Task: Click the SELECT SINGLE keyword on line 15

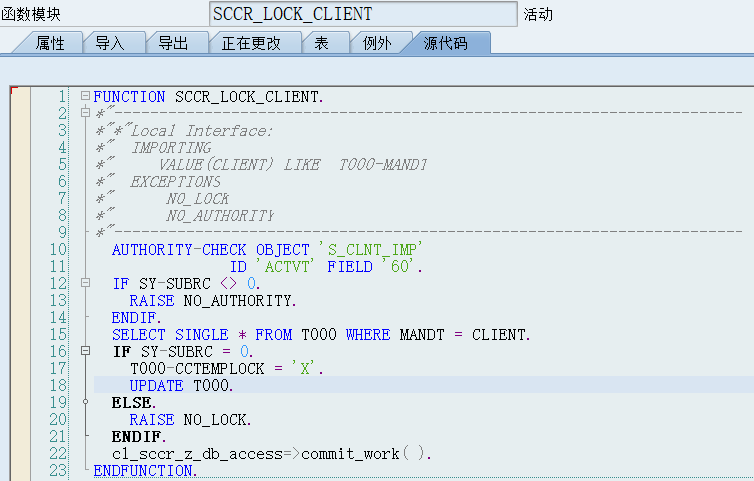Action: coord(170,334)
